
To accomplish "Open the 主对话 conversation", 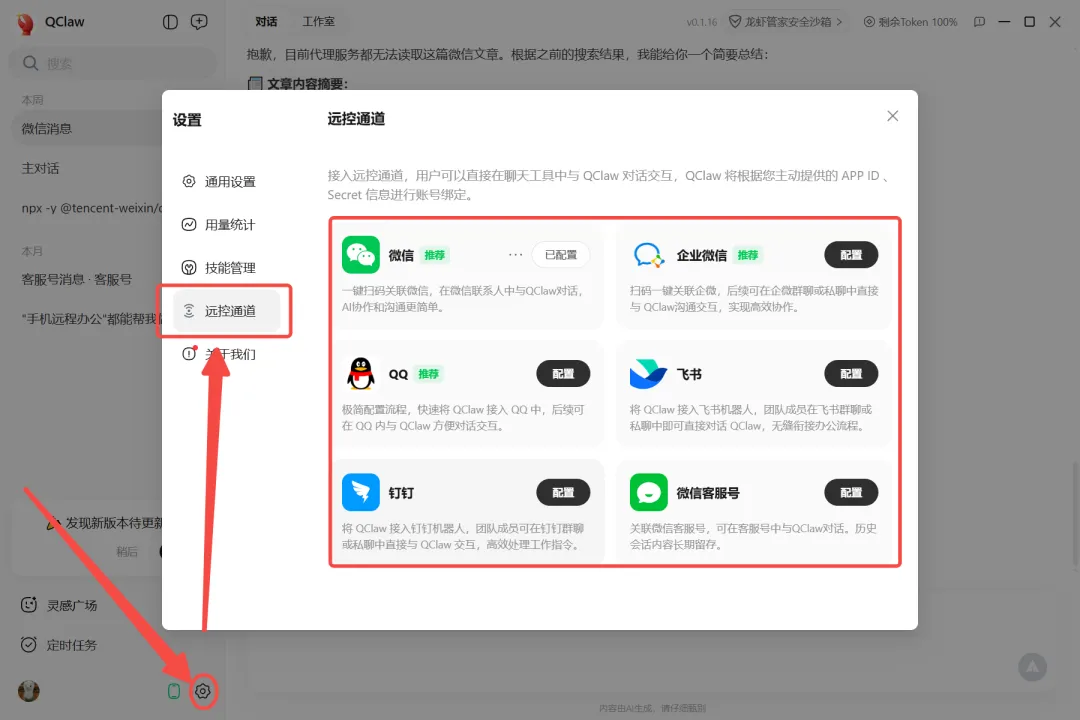I will point(87,168).
